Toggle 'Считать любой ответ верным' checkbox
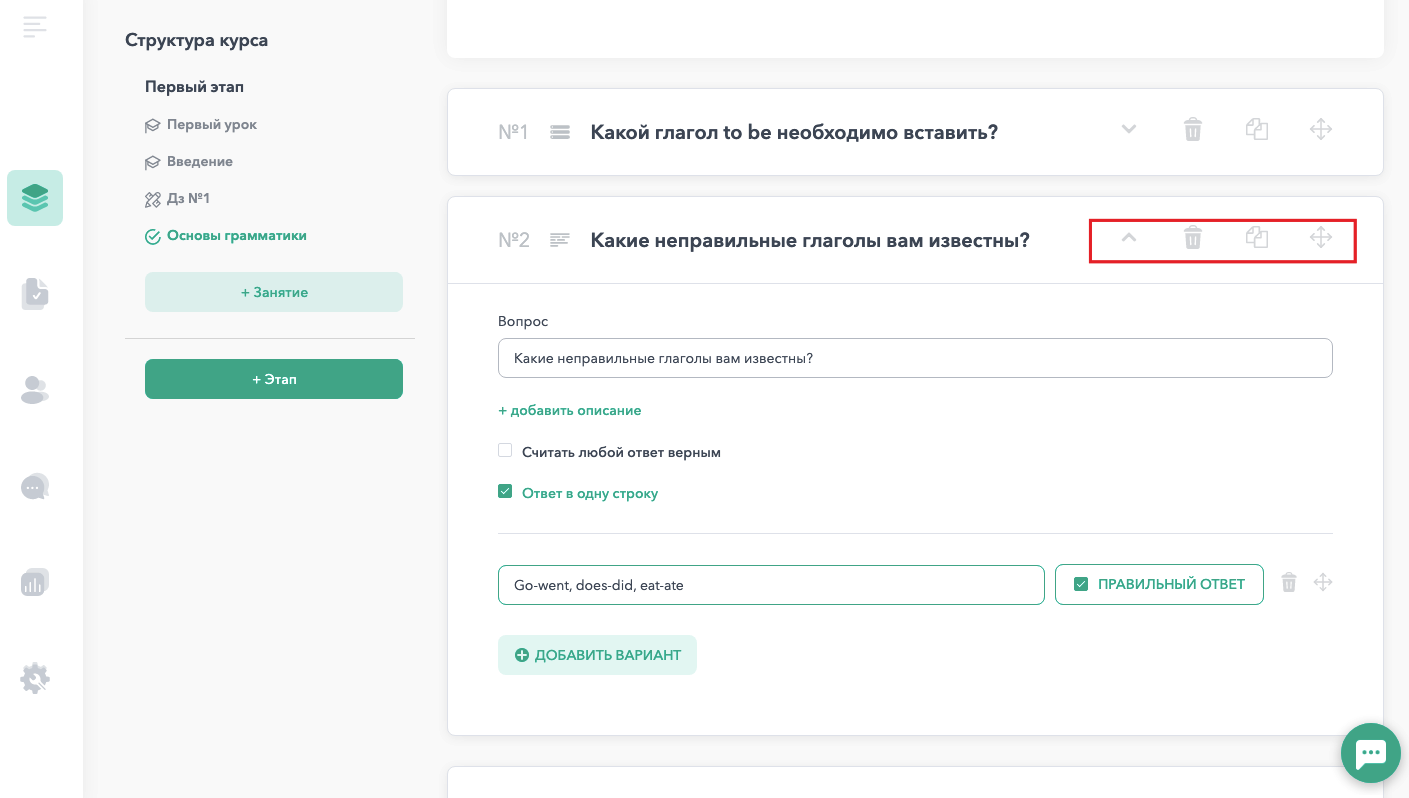This screenshot has height=798, width=1409. tap(505, 451)
